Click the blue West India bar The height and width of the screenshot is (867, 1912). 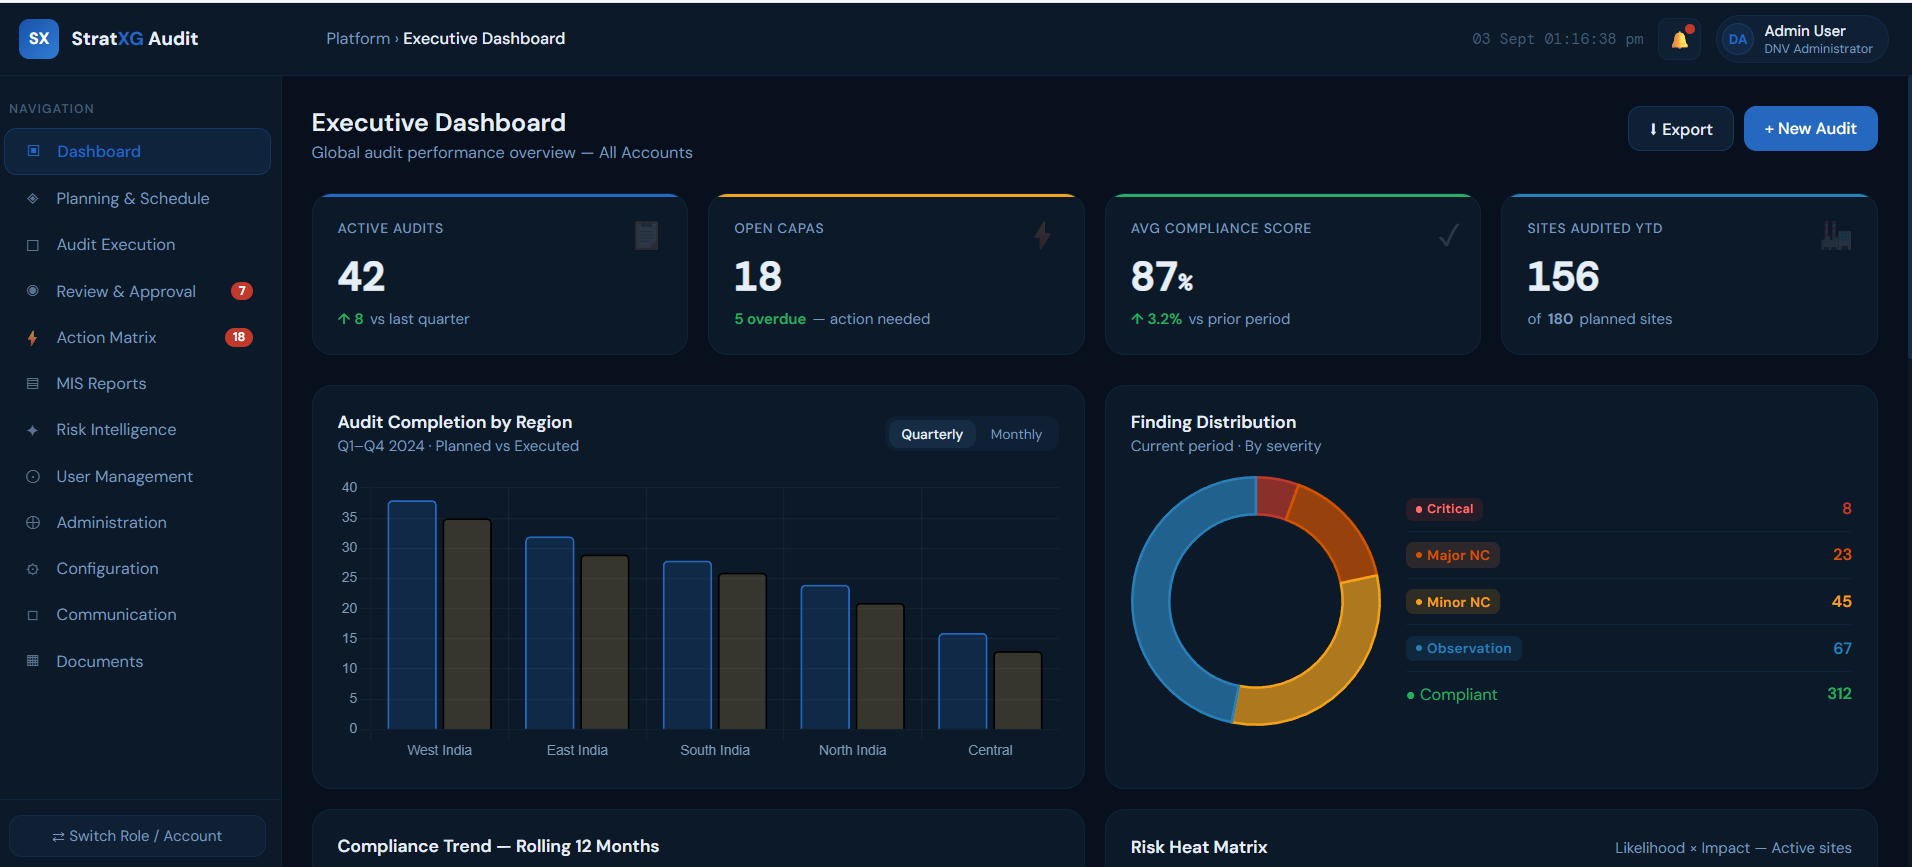412,615
